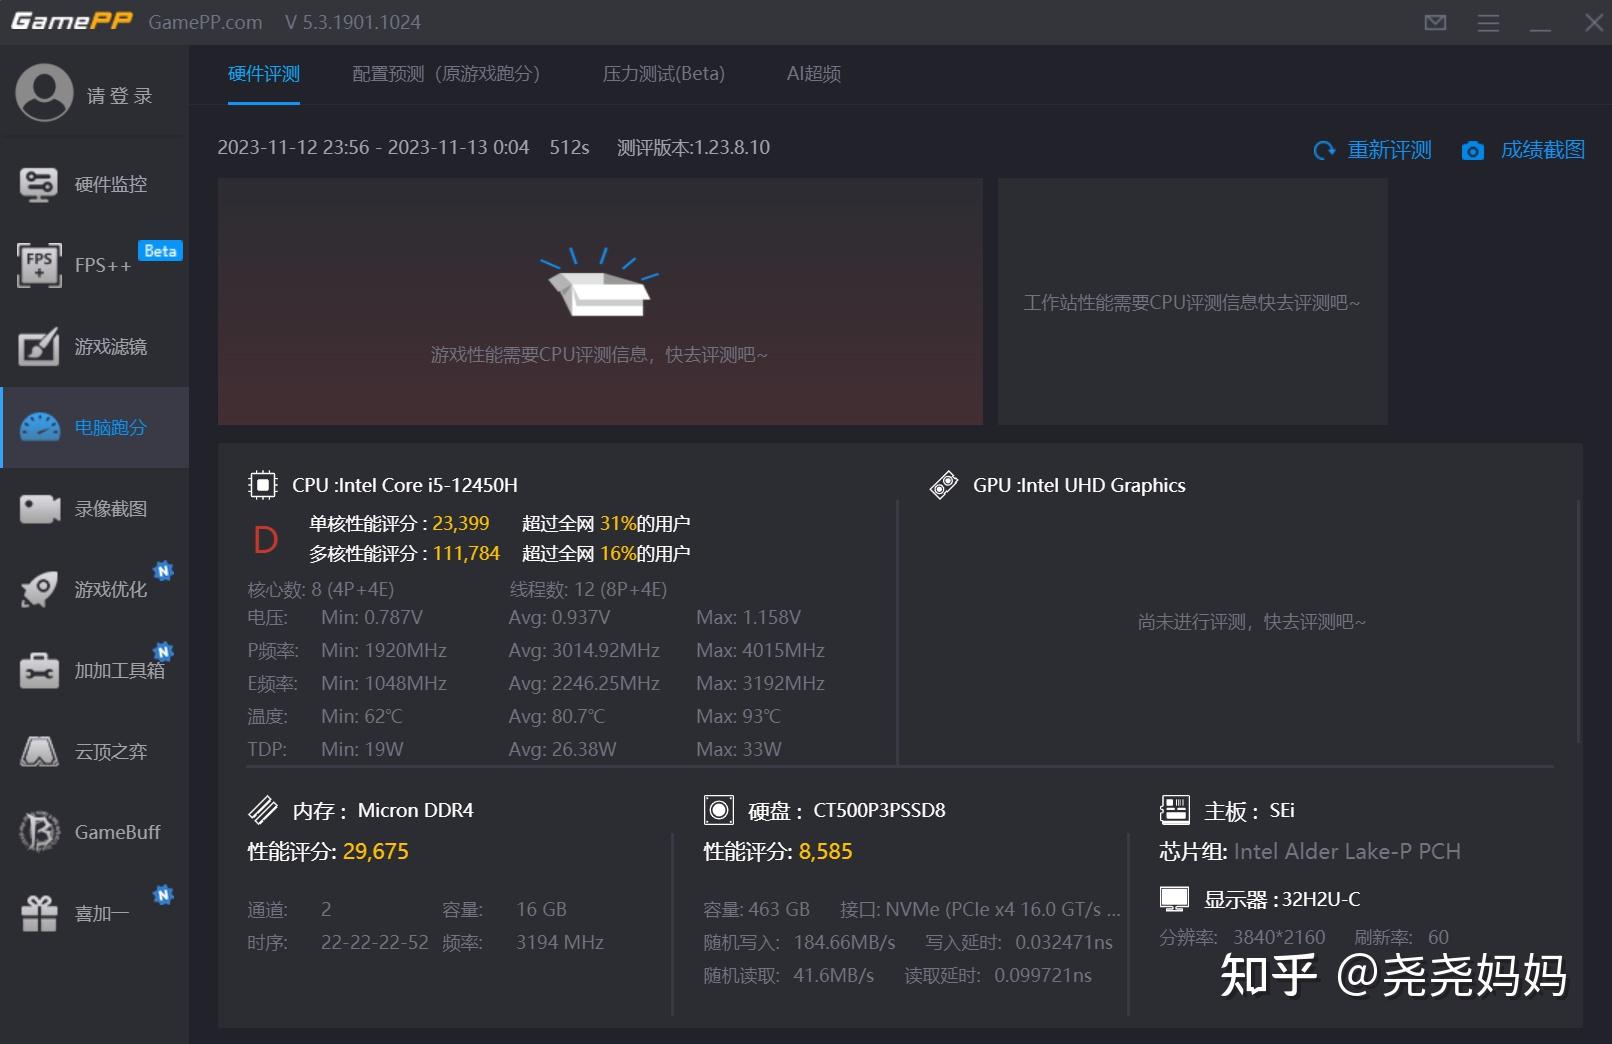Click the Micron DDR4 memory name
The image size is (1612, 1044).
click(x=416, y=810)
